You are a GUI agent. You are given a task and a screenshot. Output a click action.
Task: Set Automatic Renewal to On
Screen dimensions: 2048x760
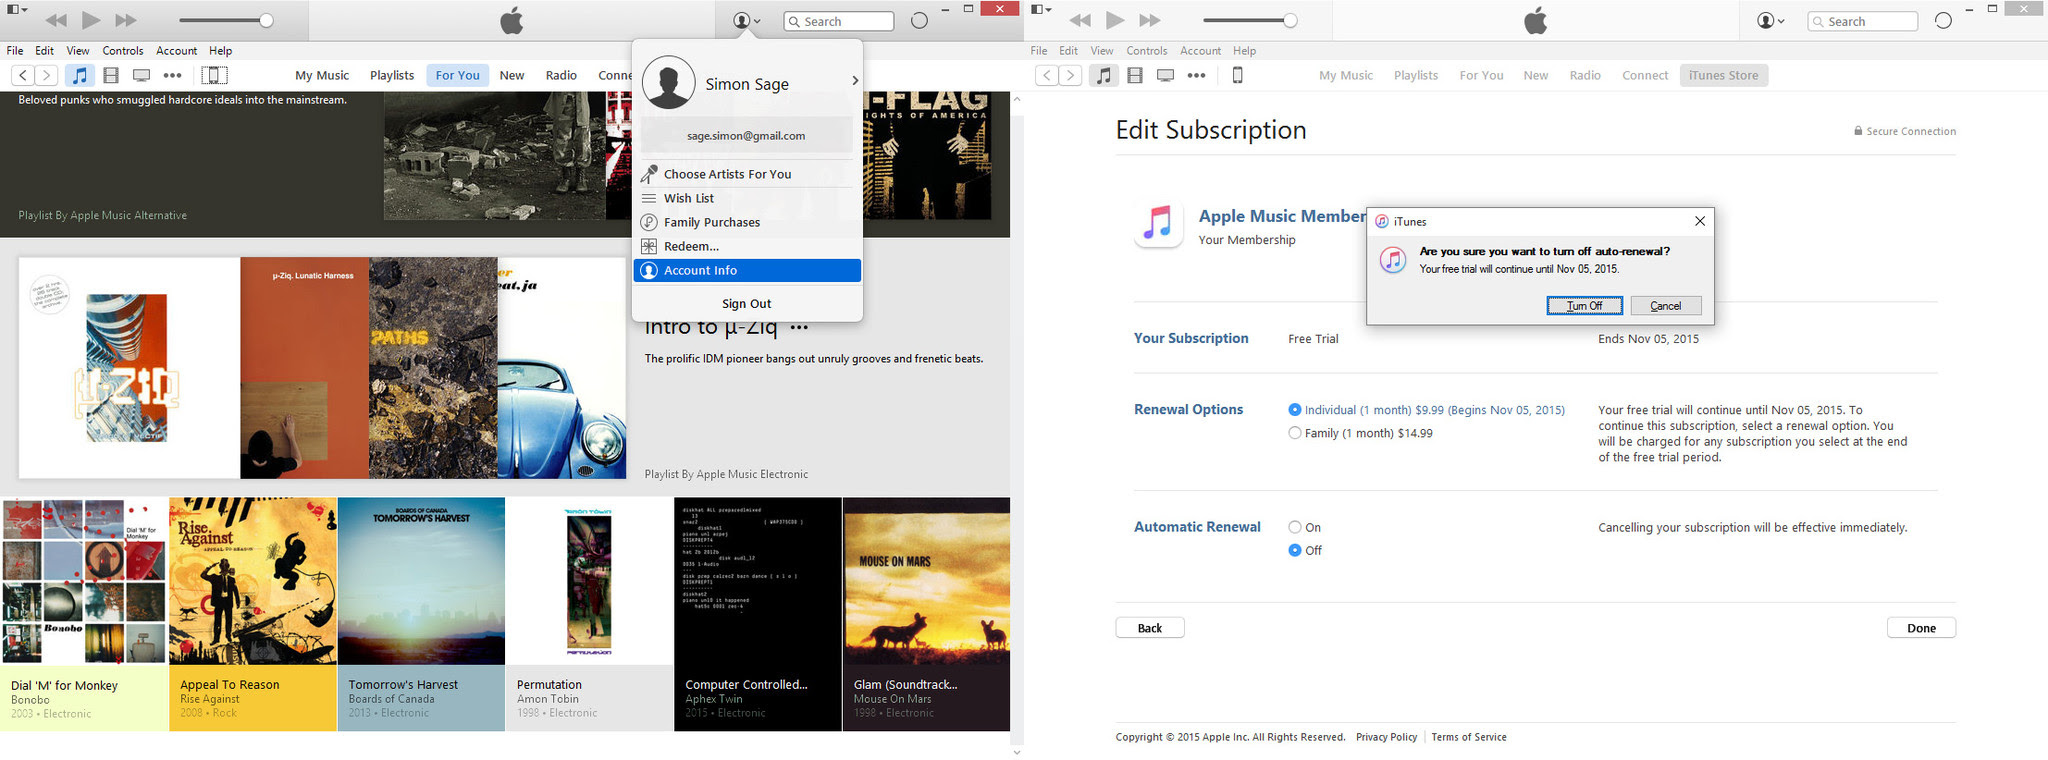pyautogui.click(x=1295, y=527)
